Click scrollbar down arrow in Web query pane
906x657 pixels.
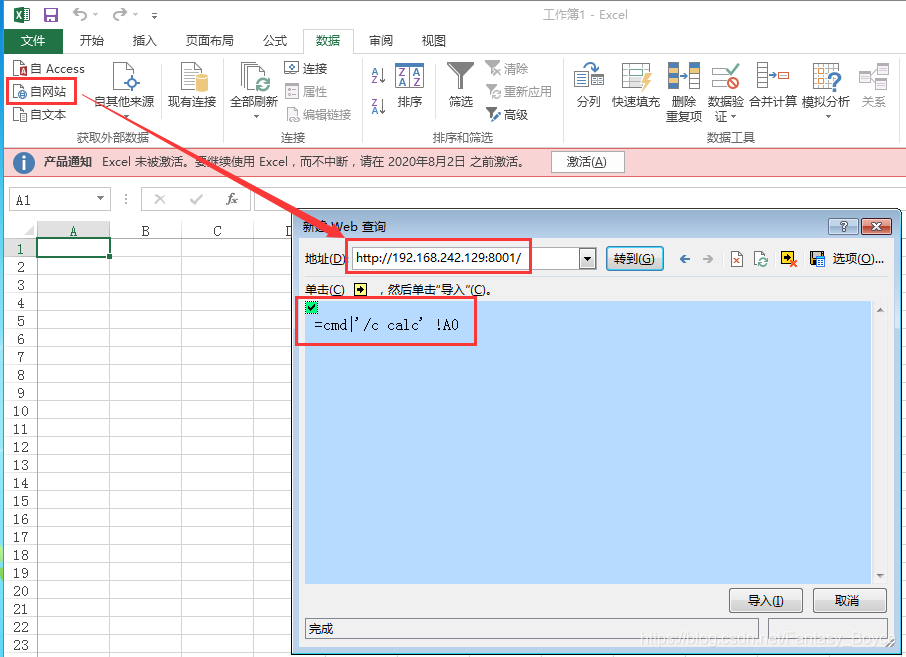pyautogui.click(x=880, y=576)
